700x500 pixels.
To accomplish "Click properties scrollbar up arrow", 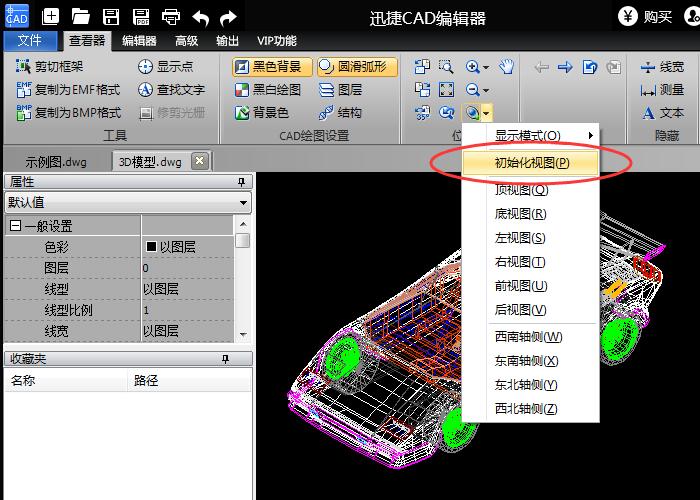I will point(243,224).
